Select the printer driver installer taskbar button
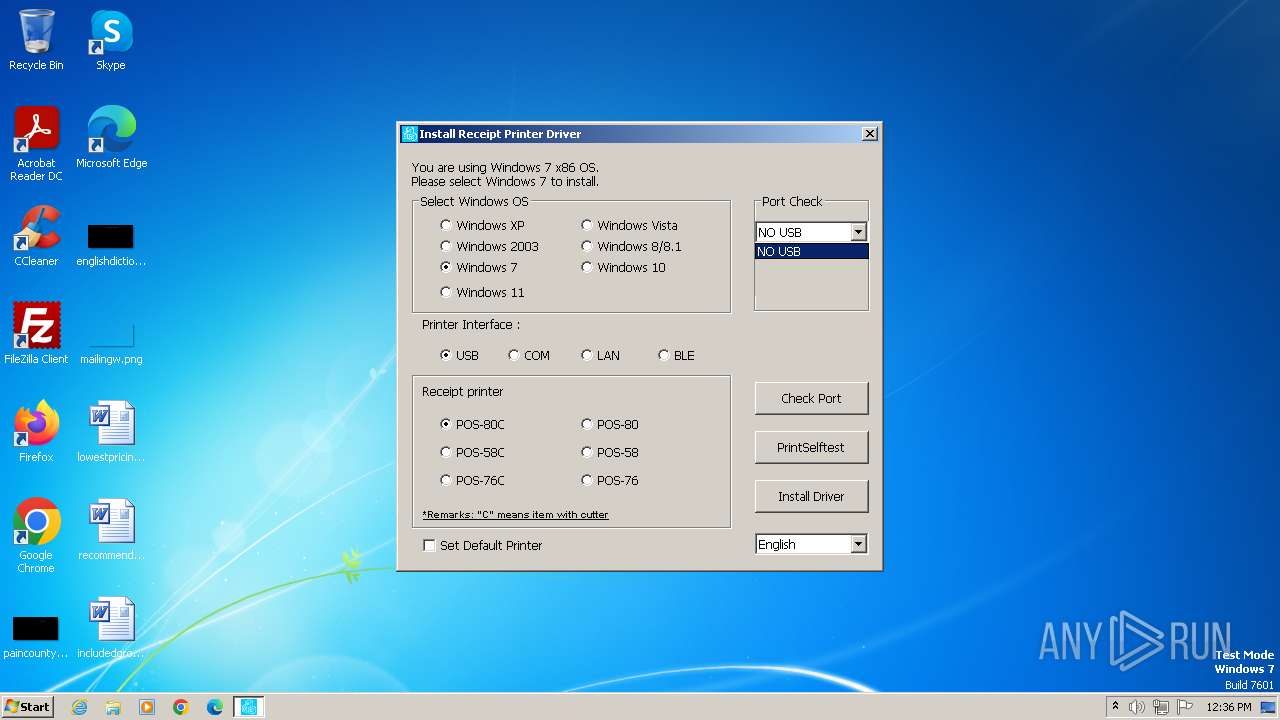The height and width of the screenshot is (720, 1280). [249, 707]
